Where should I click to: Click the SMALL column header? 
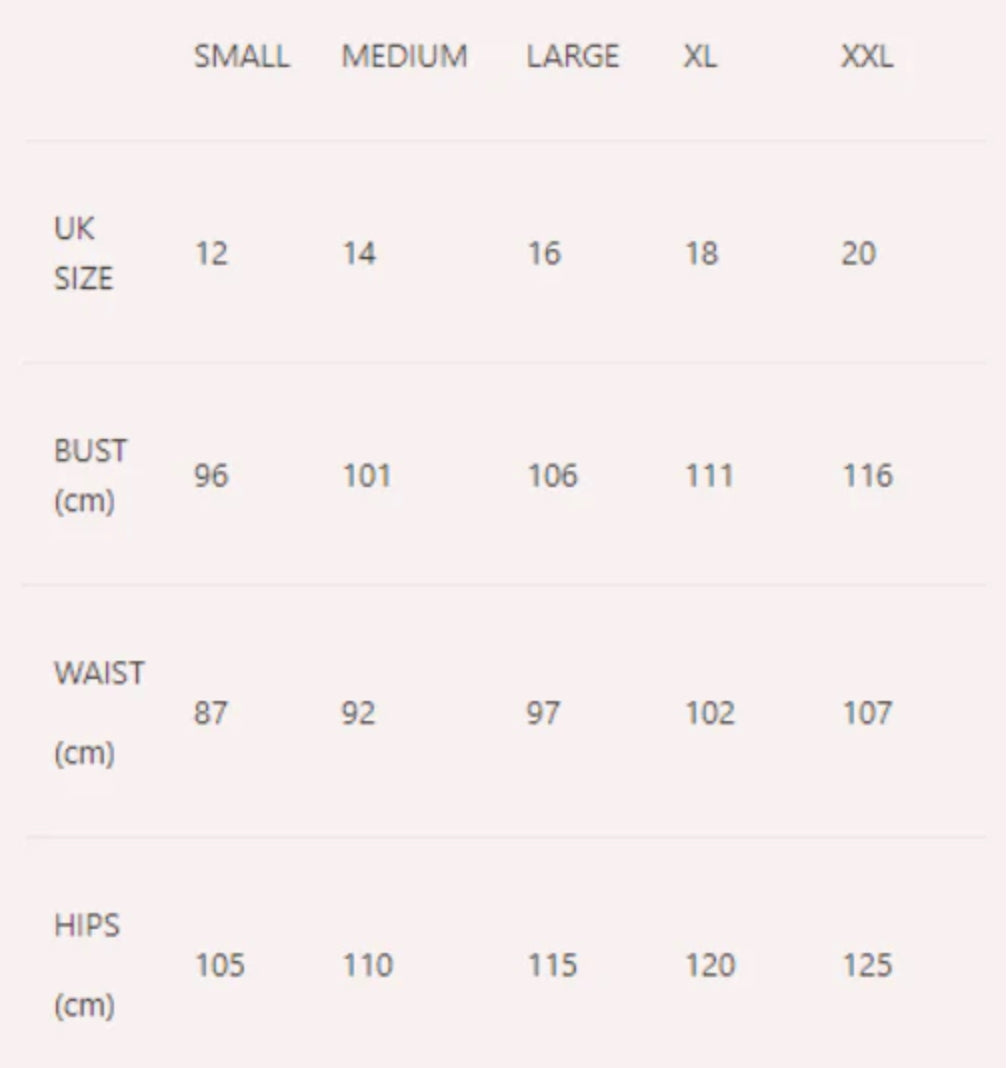(242, 57)
